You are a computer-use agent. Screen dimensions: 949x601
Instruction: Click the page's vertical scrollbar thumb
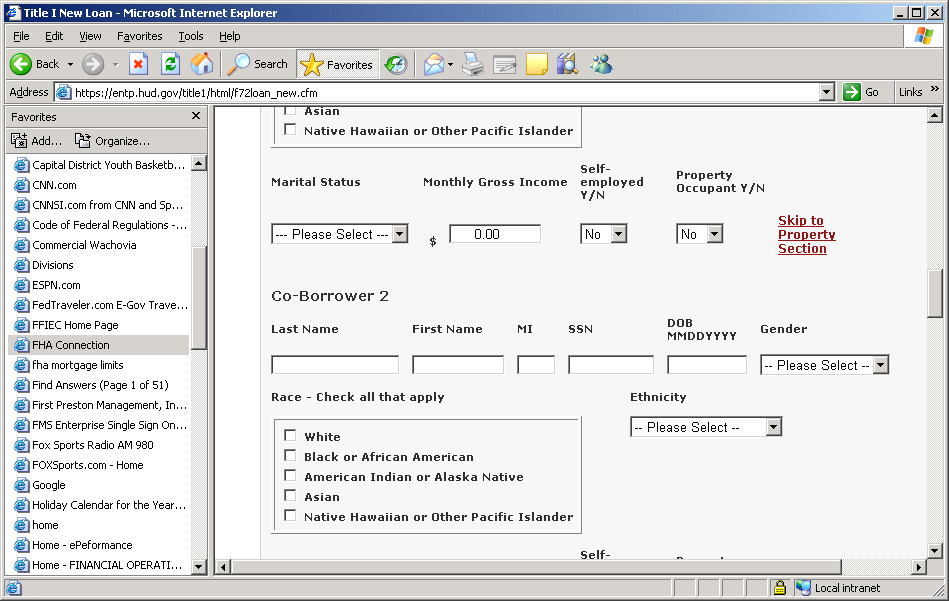[935, 294]
